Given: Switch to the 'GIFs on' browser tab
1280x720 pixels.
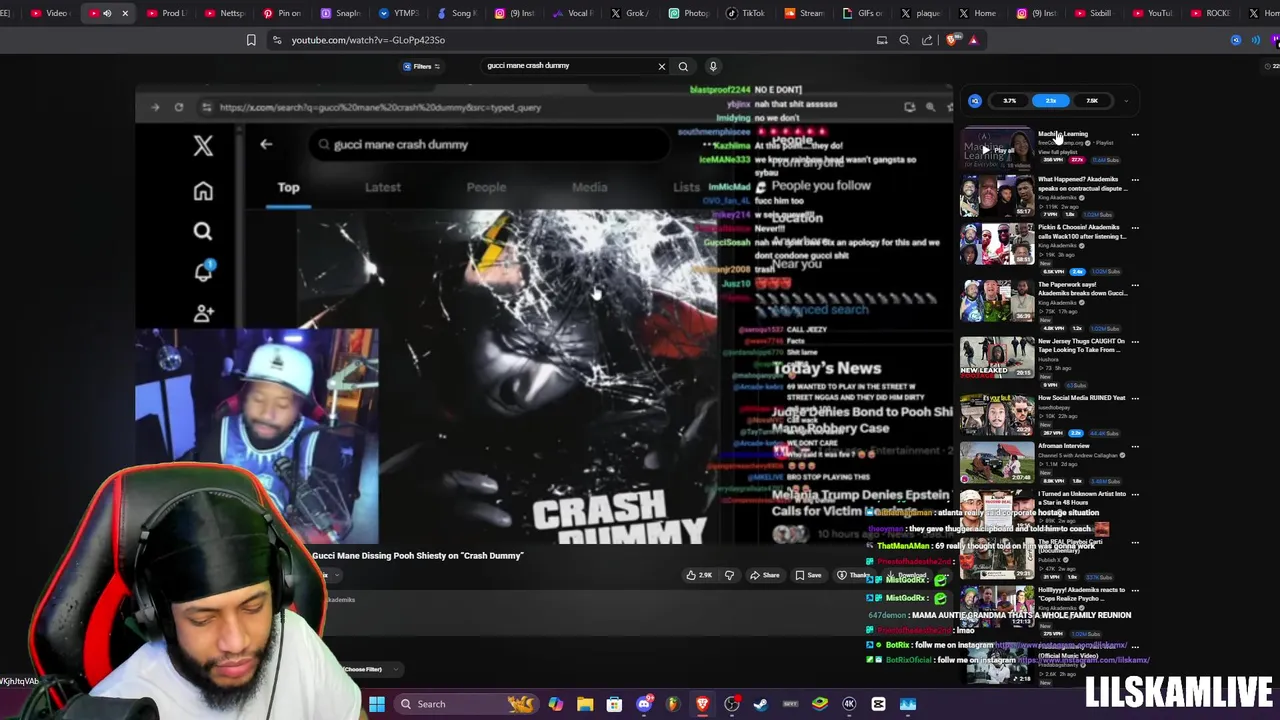Looking at the screenshot, I should [x=862, y=13].
